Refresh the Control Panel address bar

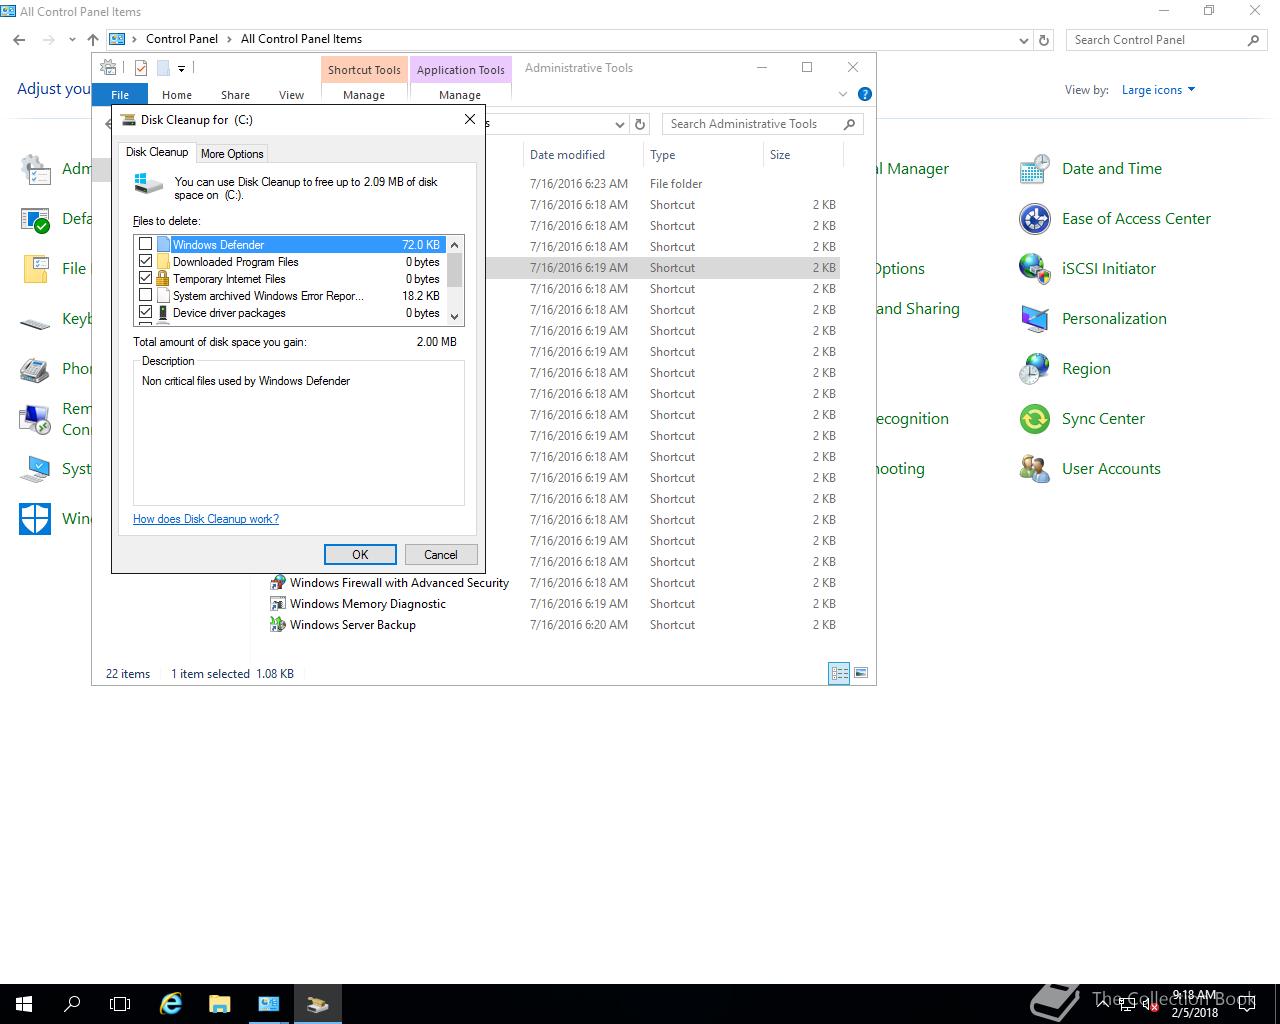point(1044,40)
